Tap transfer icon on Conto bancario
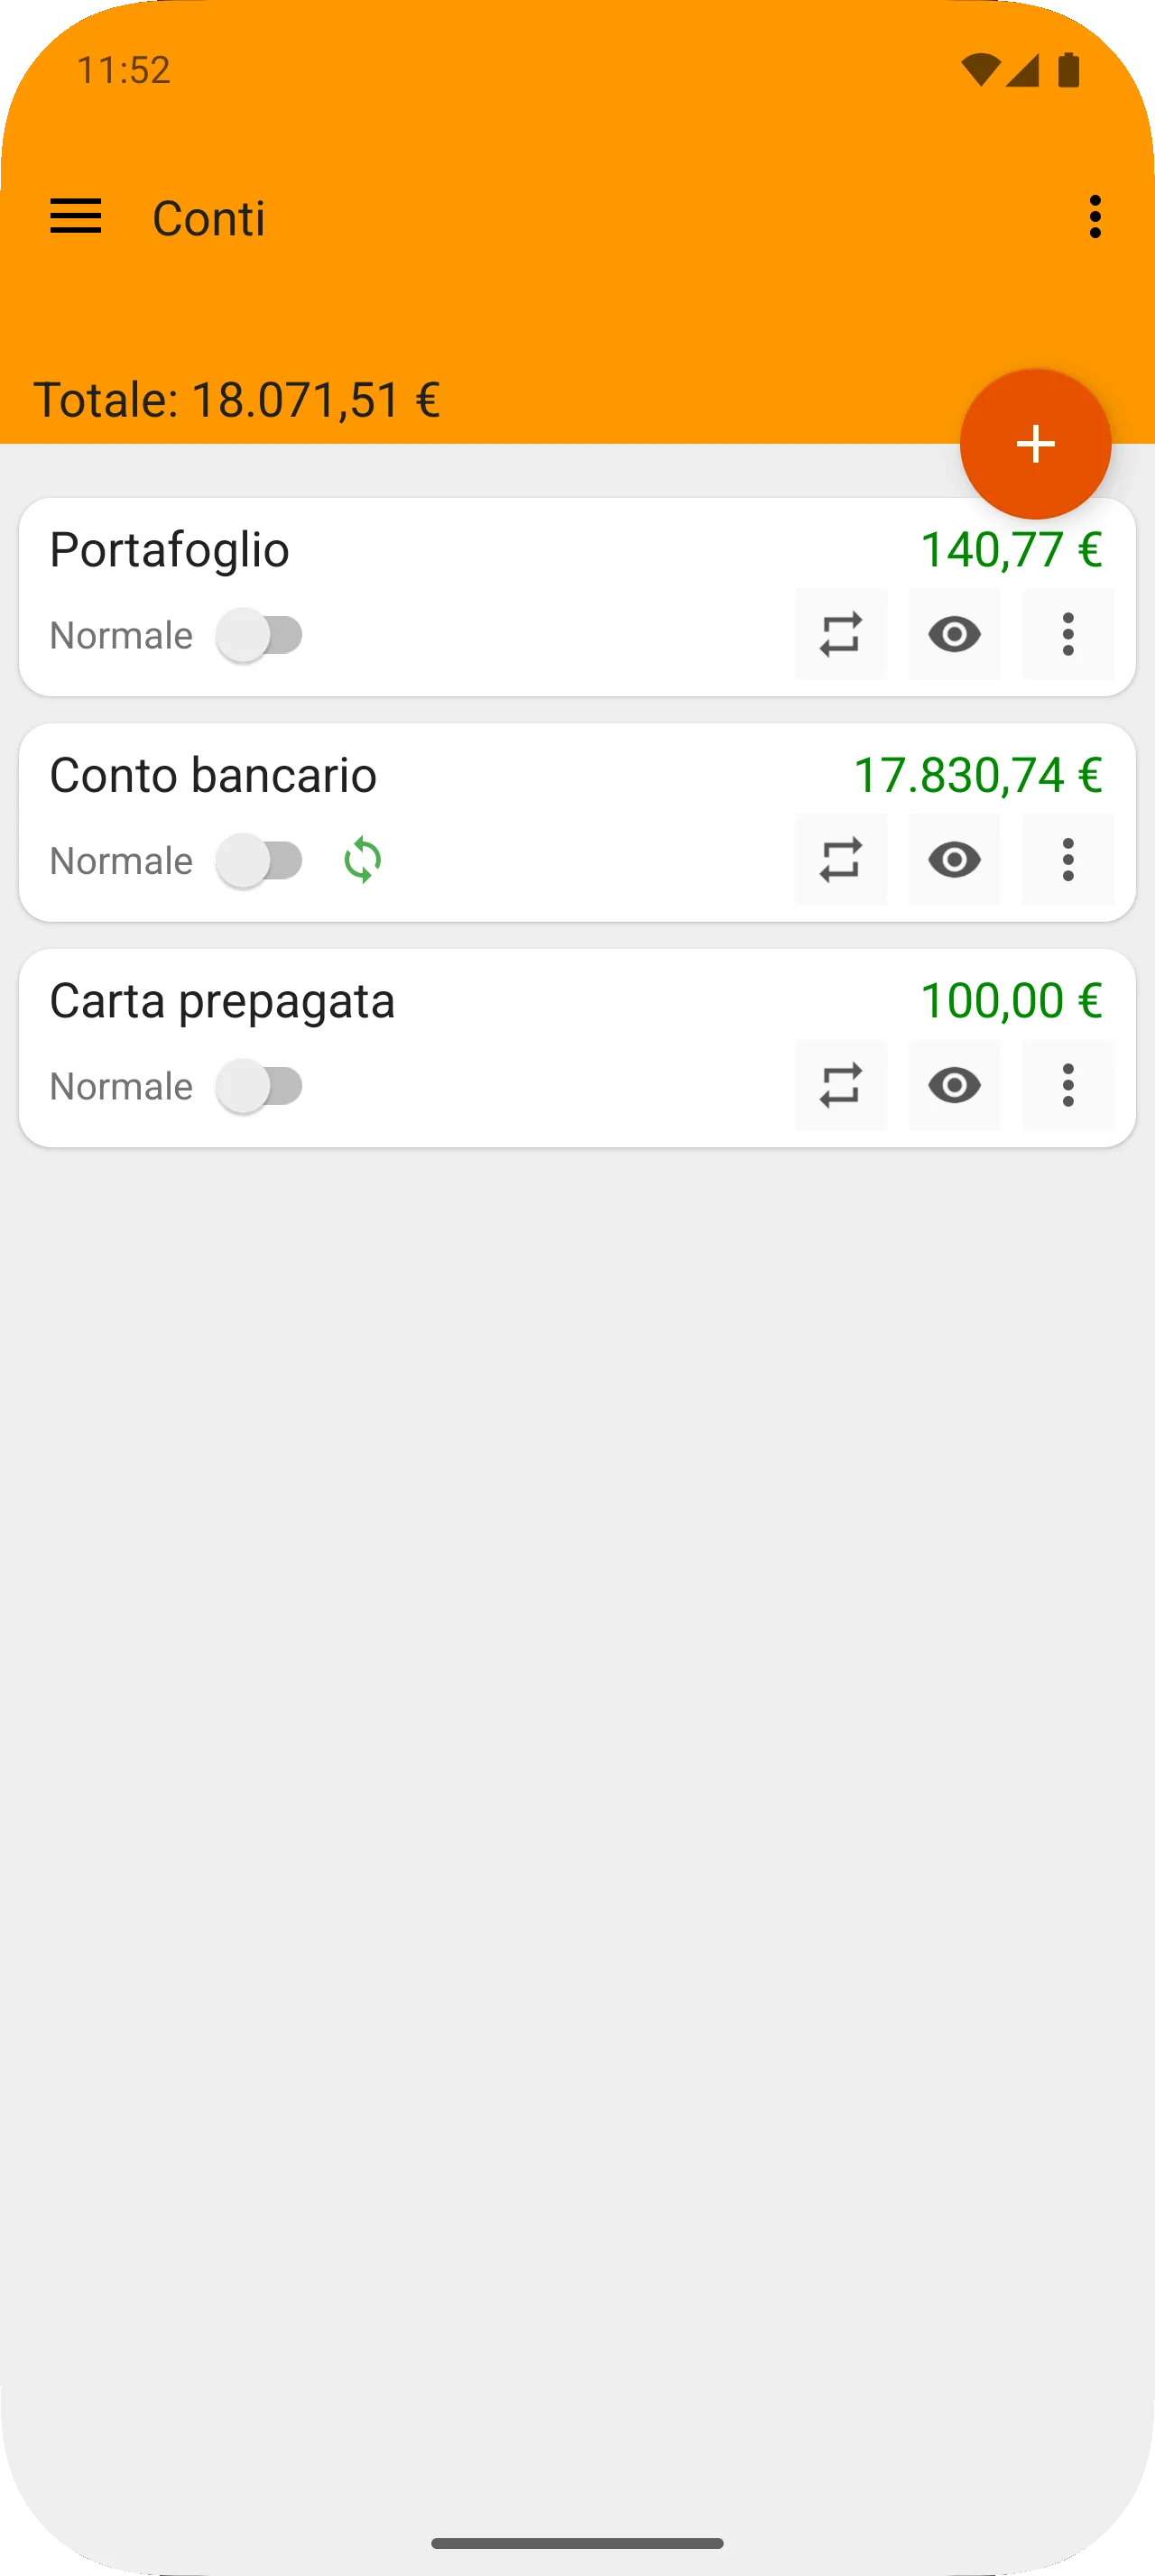Screen dimensions: 1155x2576 pyautogui.click(x=840, y=860)
